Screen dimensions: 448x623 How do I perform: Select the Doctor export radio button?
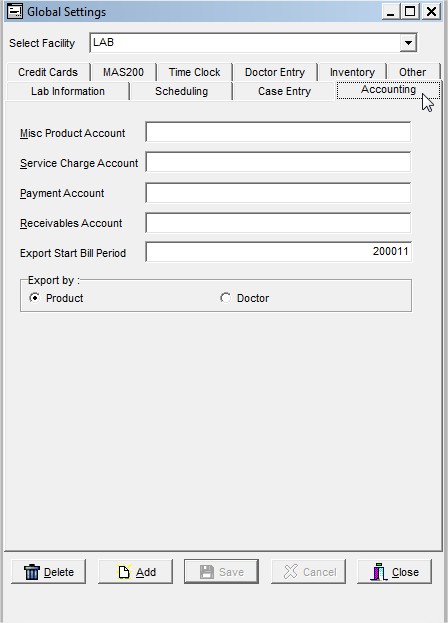225,298
